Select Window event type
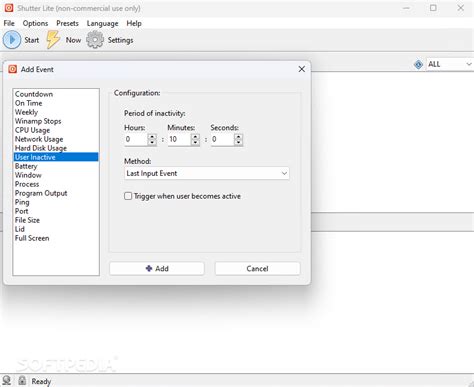 point(56,175)
